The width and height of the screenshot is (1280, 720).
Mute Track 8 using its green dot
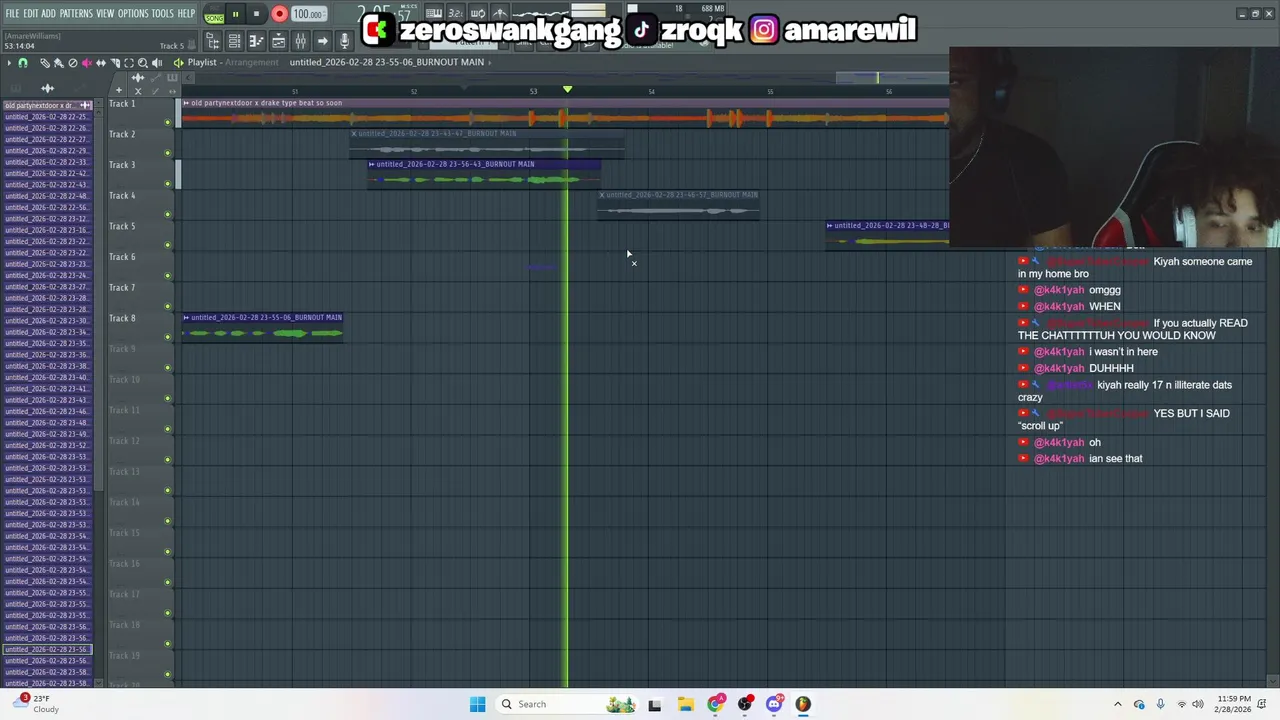[x=168, y=338]
